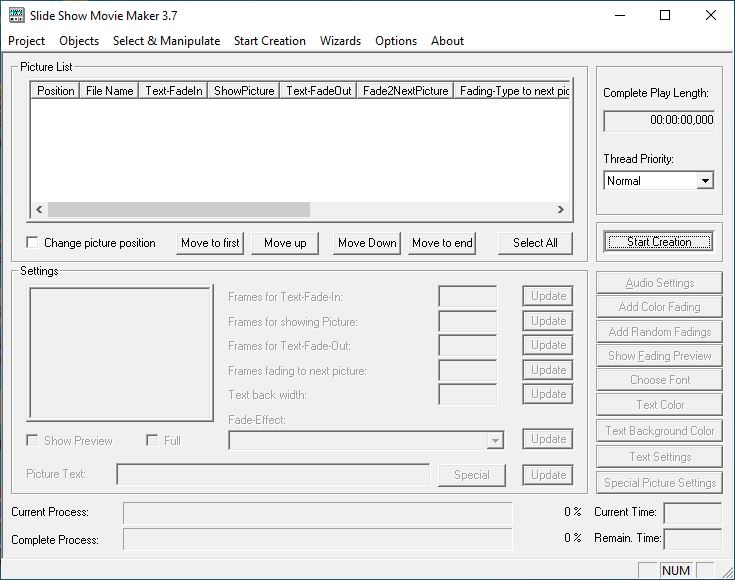Open Text Settings
Screen dimensions: 735x580
click(x=660, y=457)
